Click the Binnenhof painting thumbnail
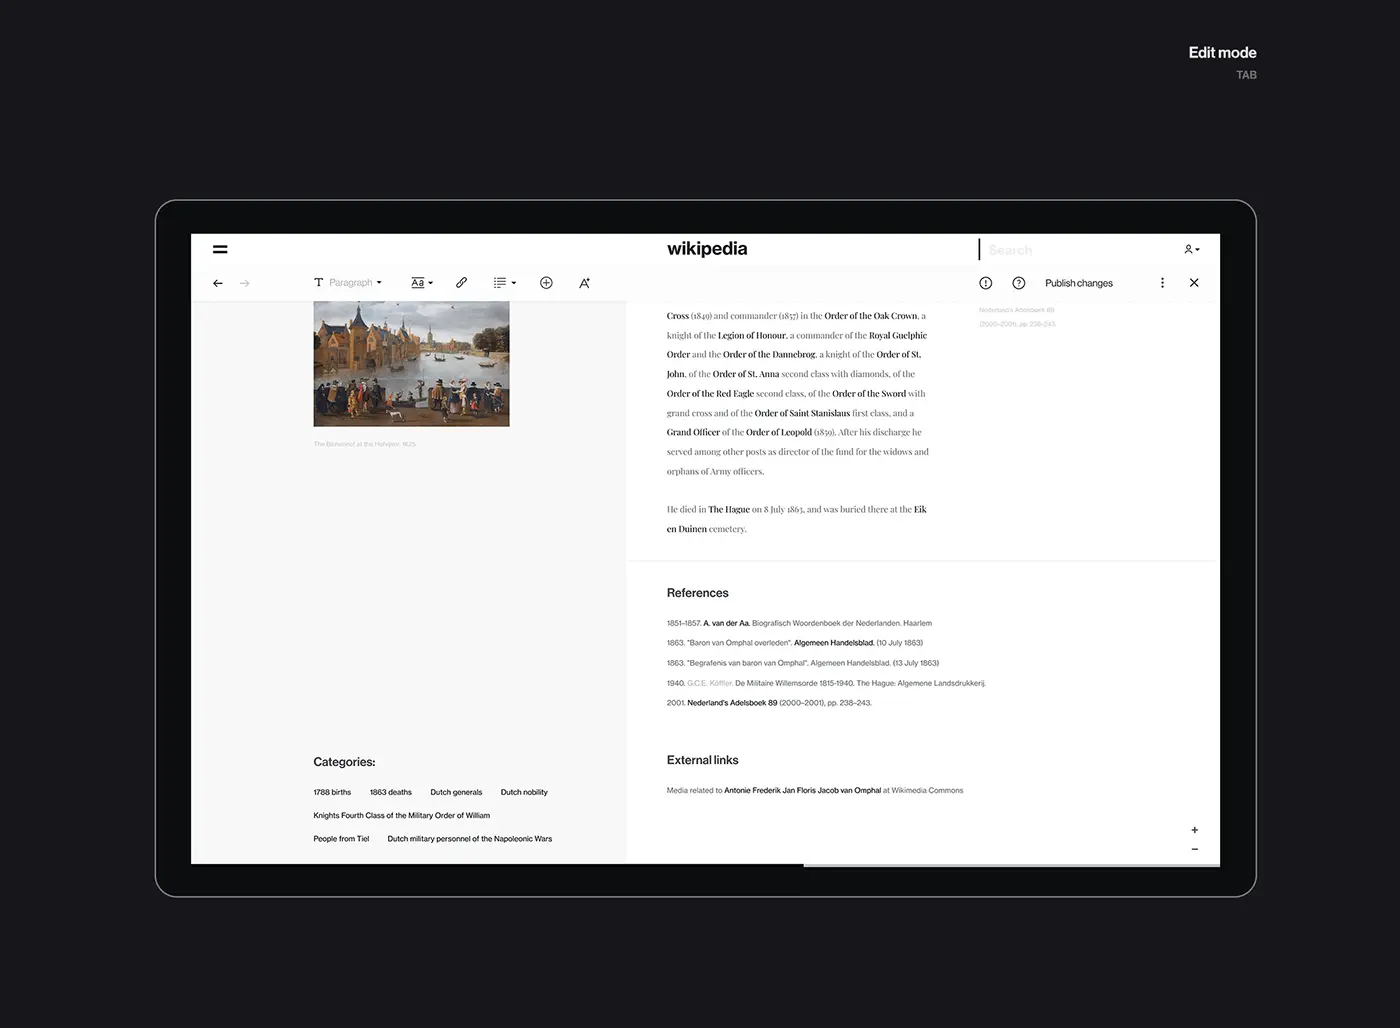The width and height of the screenshot is (1400, 1028). (x=411, y=364)
